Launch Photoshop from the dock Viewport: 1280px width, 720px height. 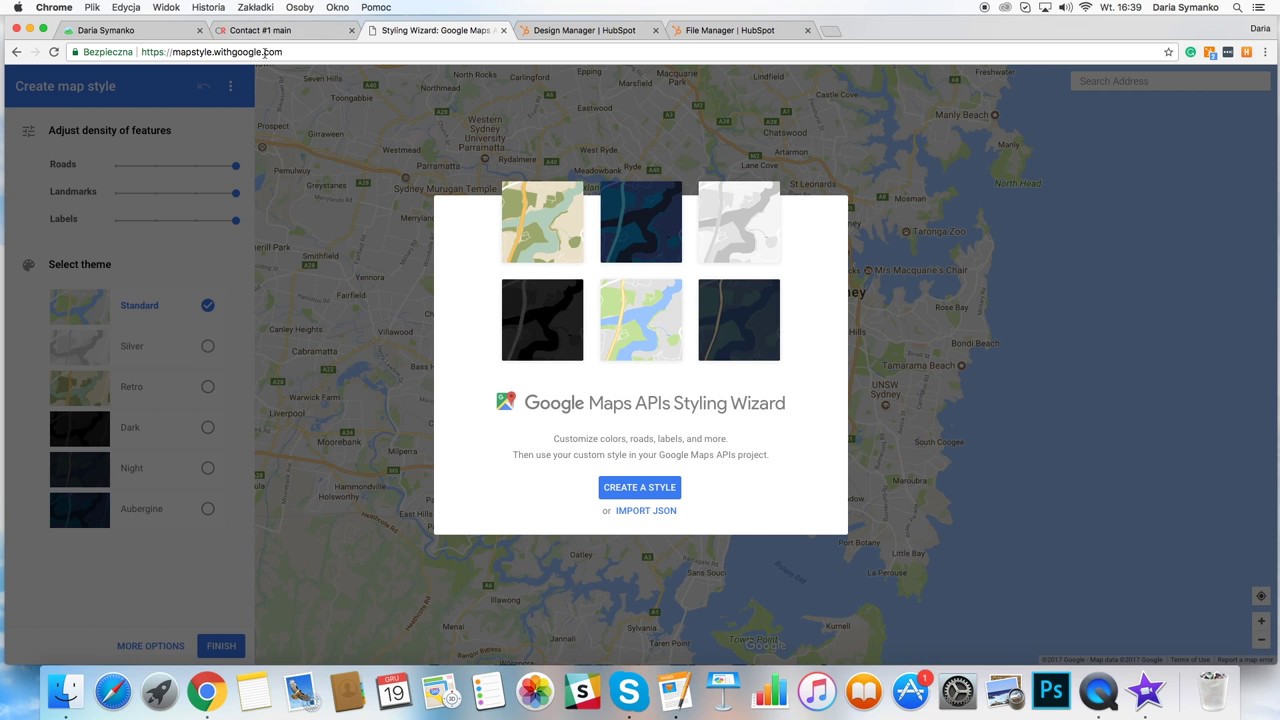click(x=1051, y=691)
